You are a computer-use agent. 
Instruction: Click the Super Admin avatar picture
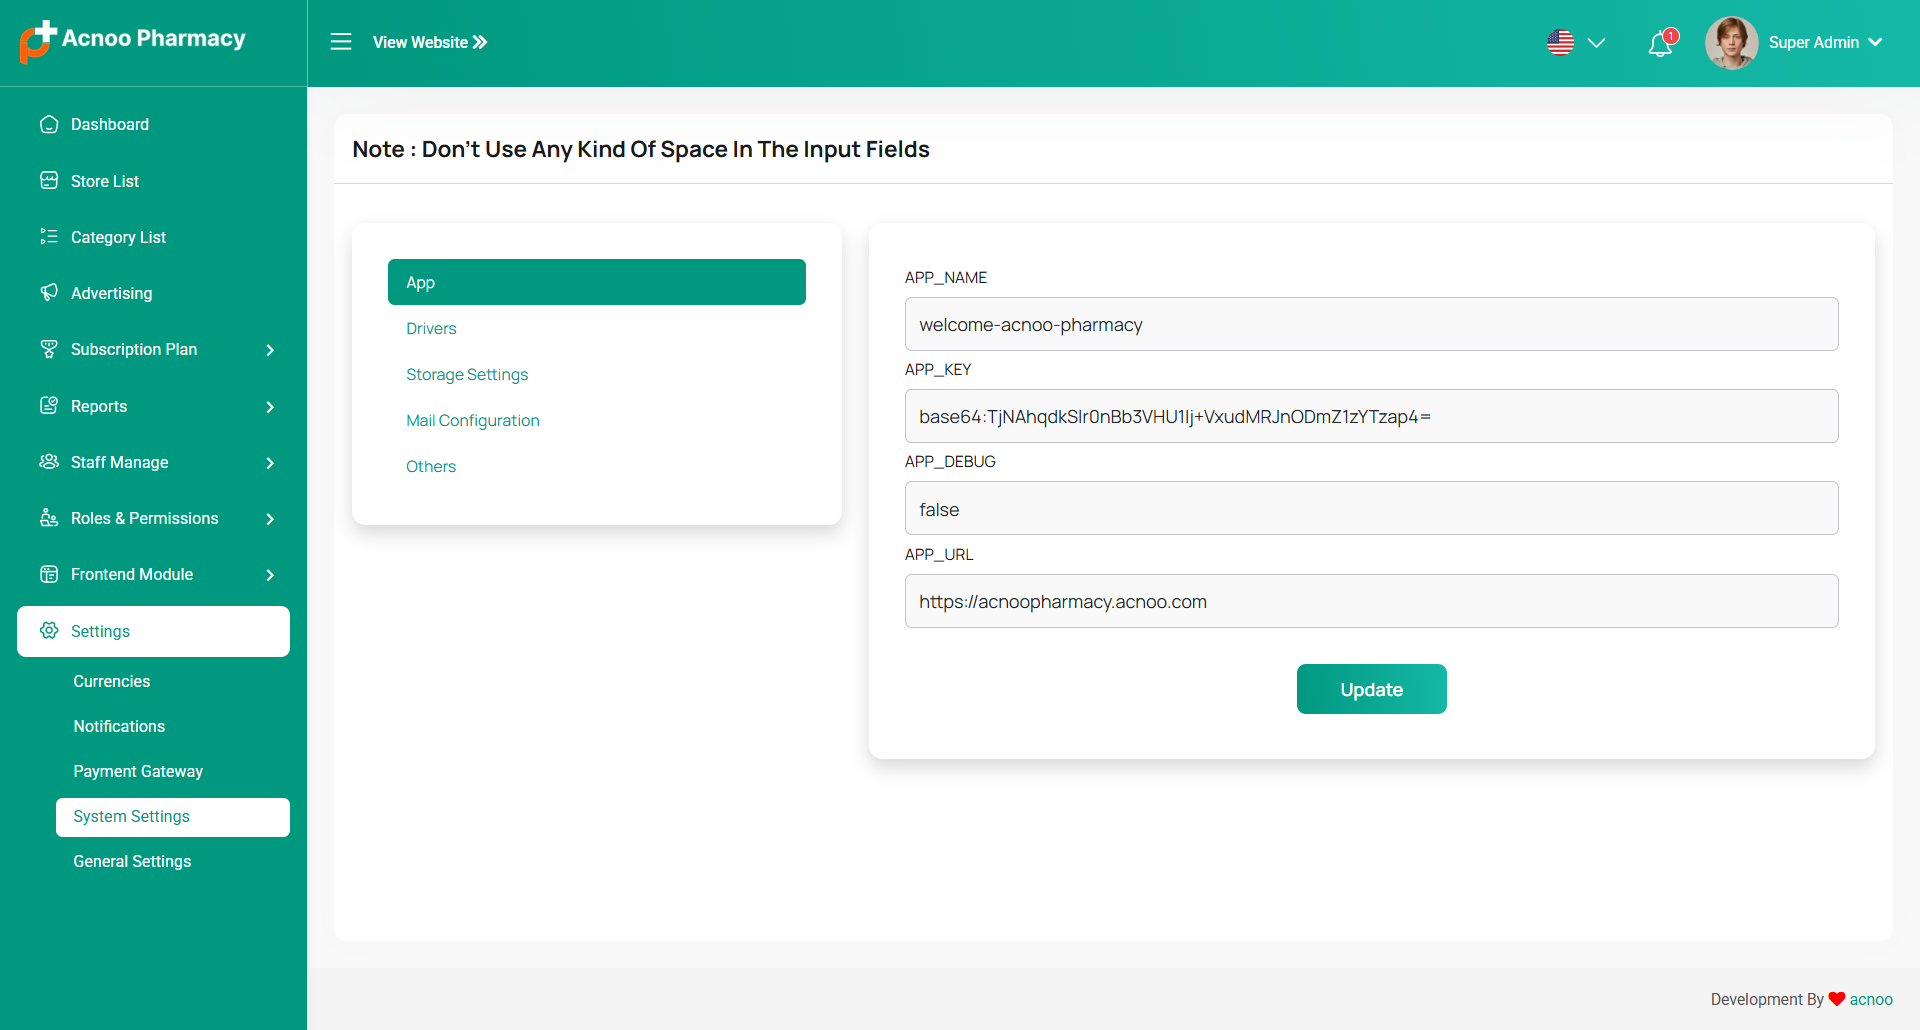(x=1731, y=43)
